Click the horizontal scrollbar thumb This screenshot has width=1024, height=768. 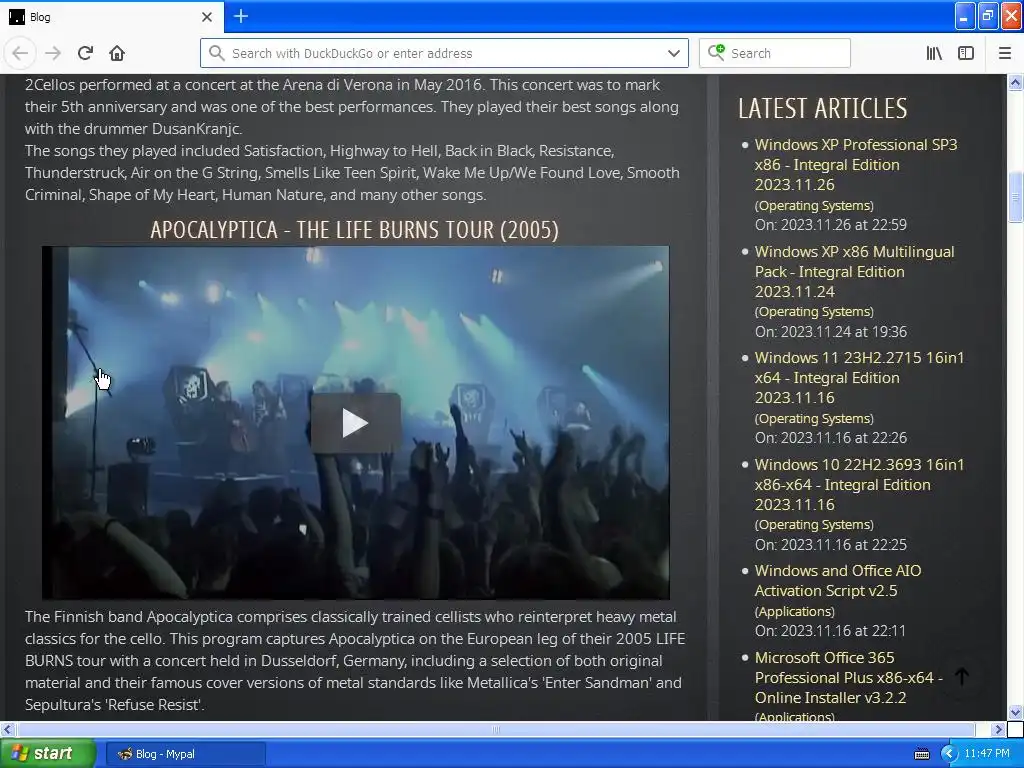coord(495,729)
